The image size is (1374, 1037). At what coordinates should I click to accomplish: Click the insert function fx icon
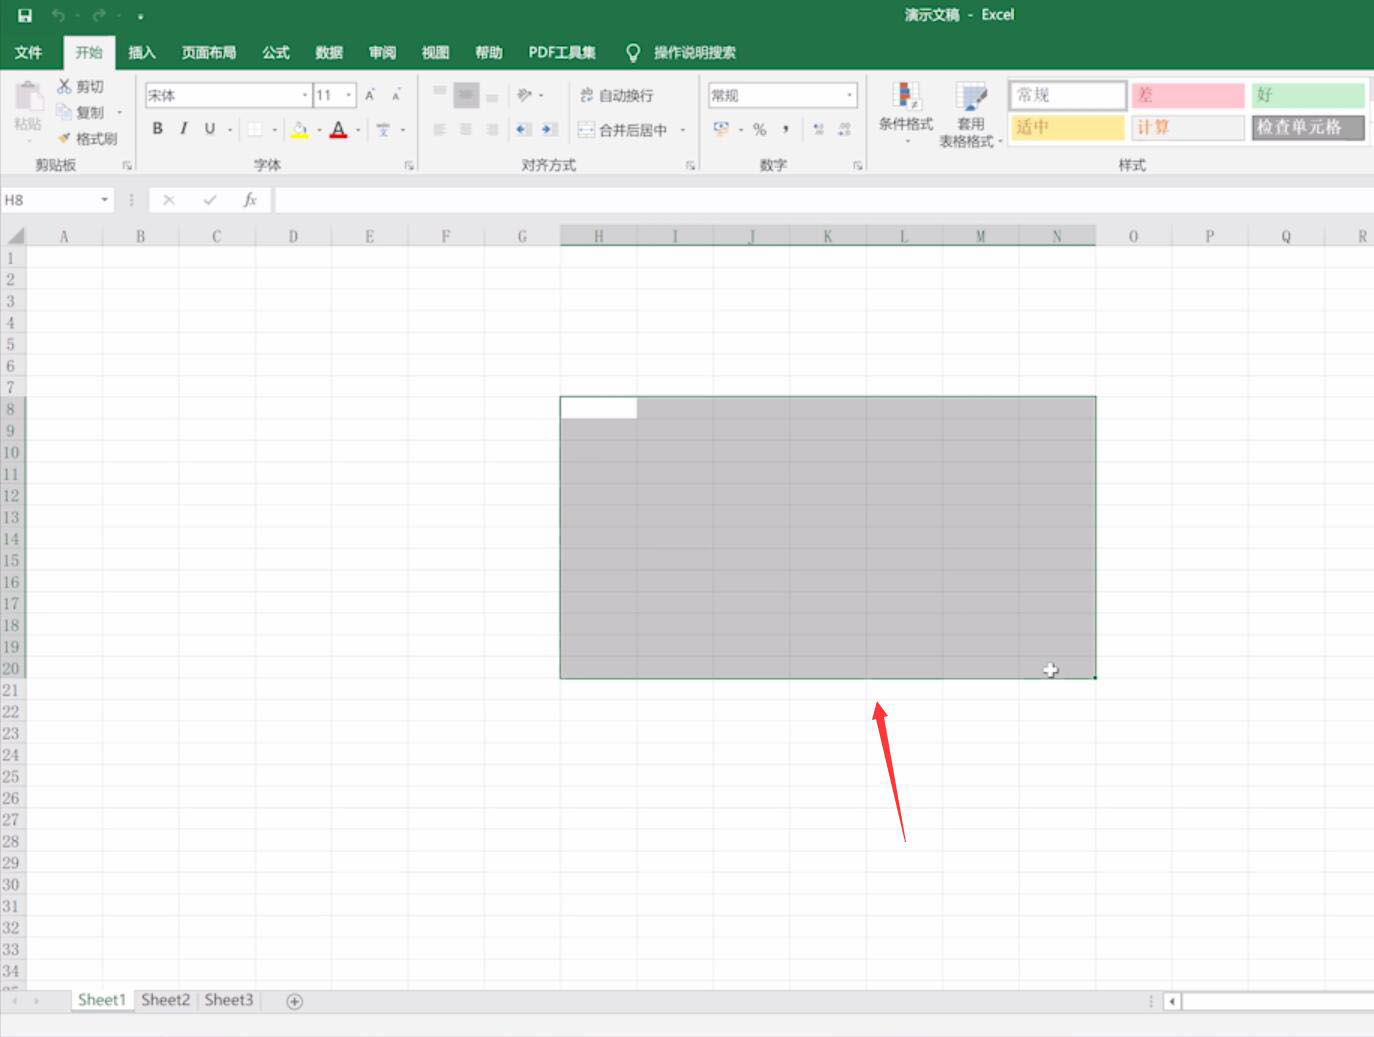pyautogui.click(x=250, y=200)
